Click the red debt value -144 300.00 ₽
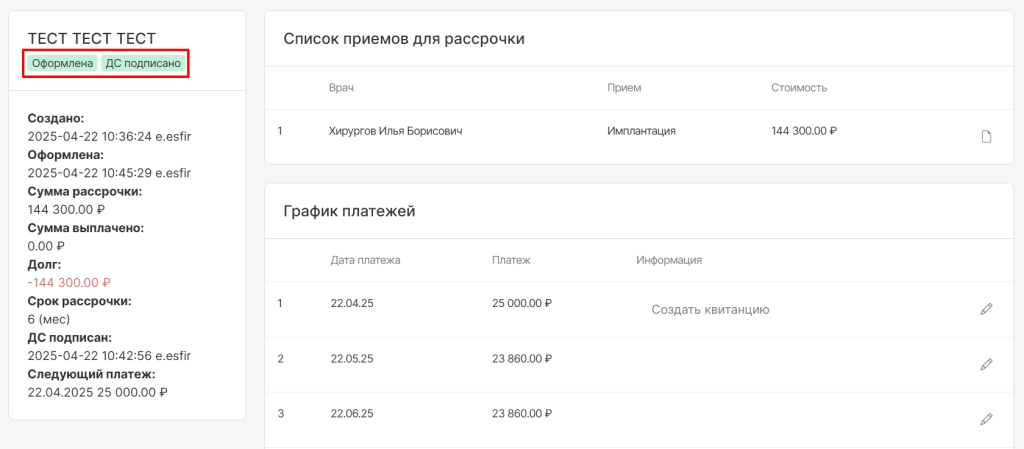Image resolution: width=1024 pixels, height=449 pixels. click(x=69, y=283)
